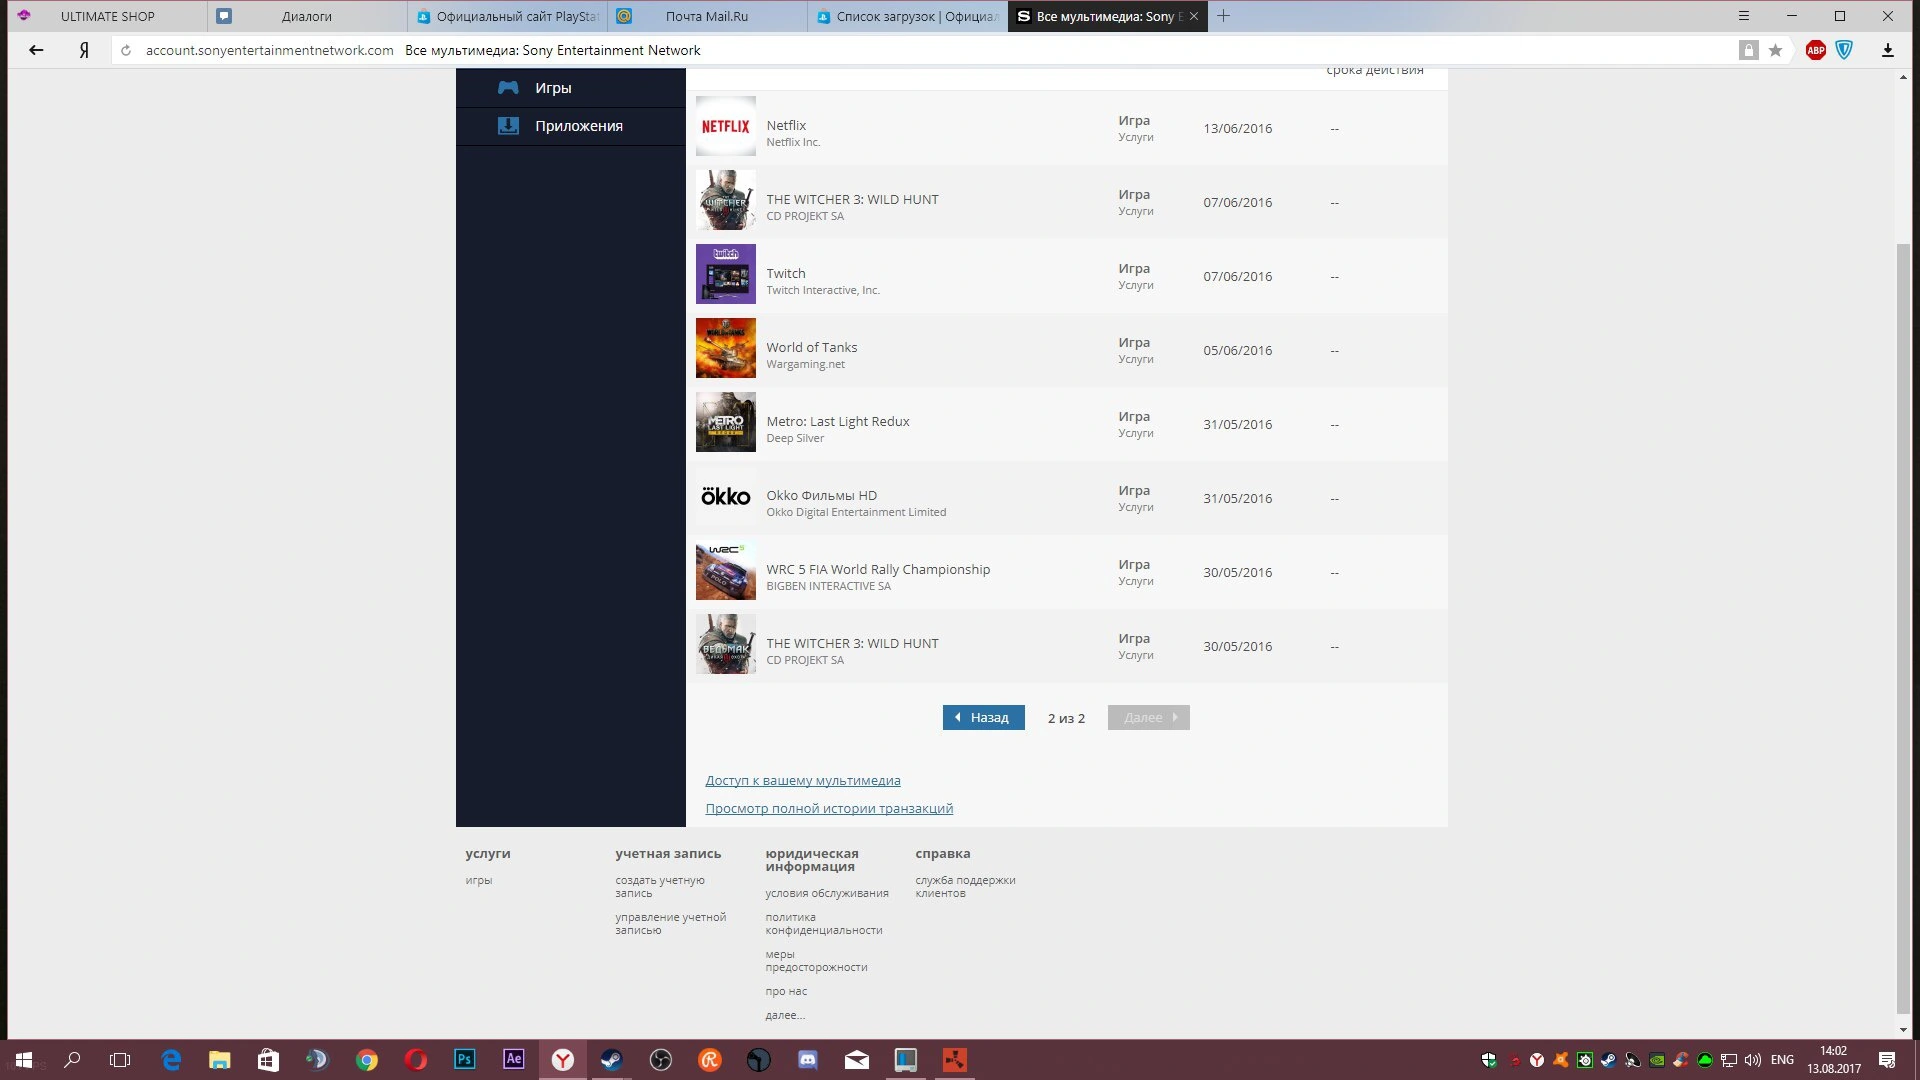1920x1080 pixels.
Task: Open the Доступ к вашему мультимедиа link
Action: pos(803,780)
